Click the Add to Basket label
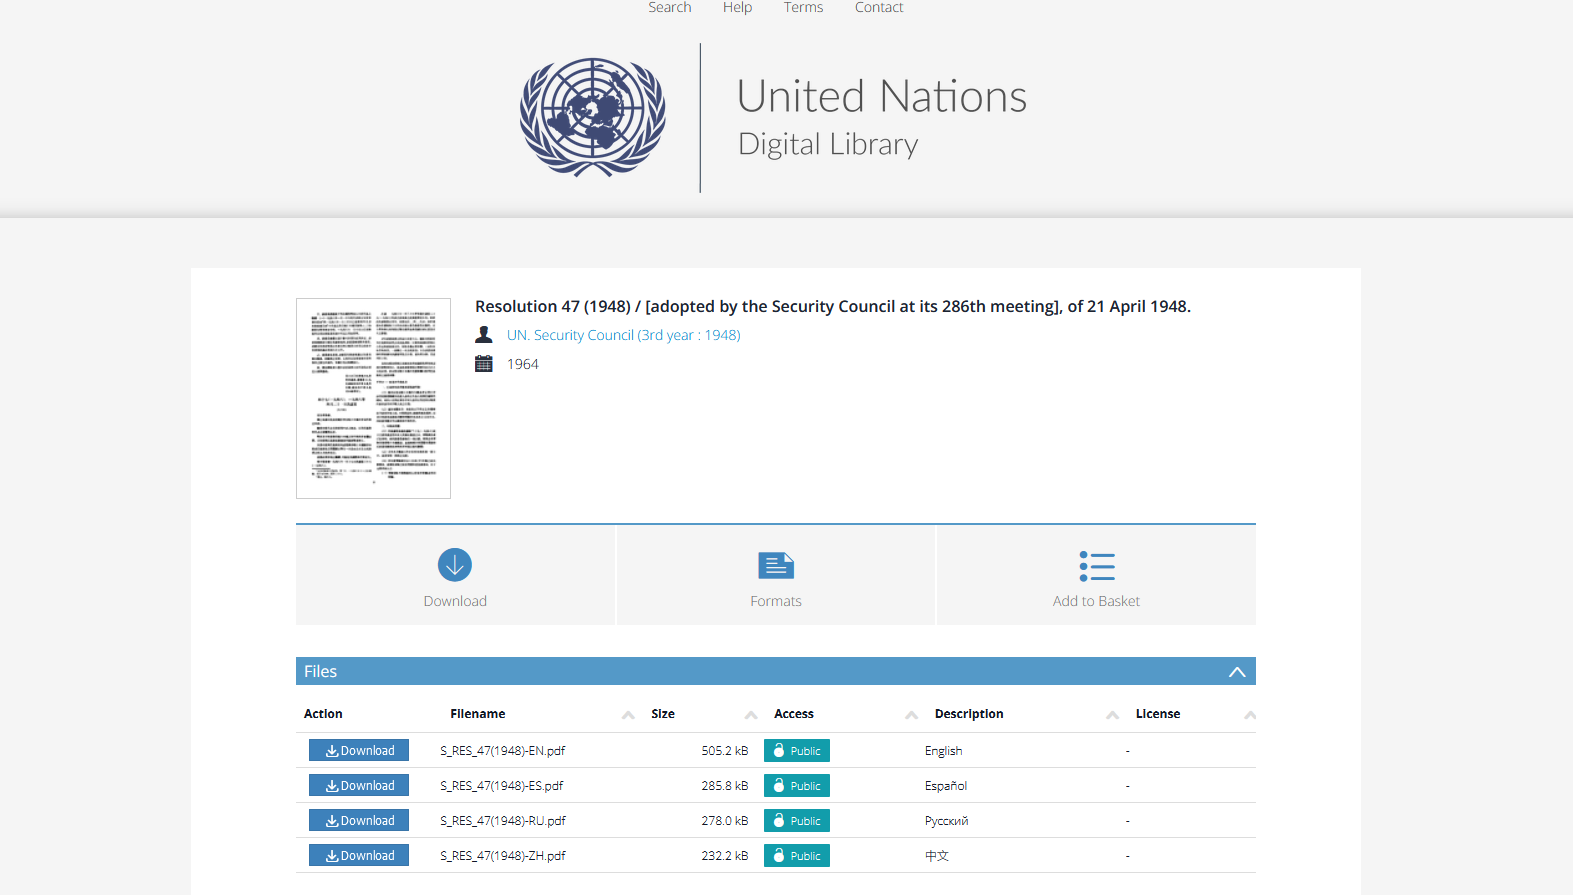Image resolution: width=1573 pixels, height=895 pixels. (x=1096, y=601)
